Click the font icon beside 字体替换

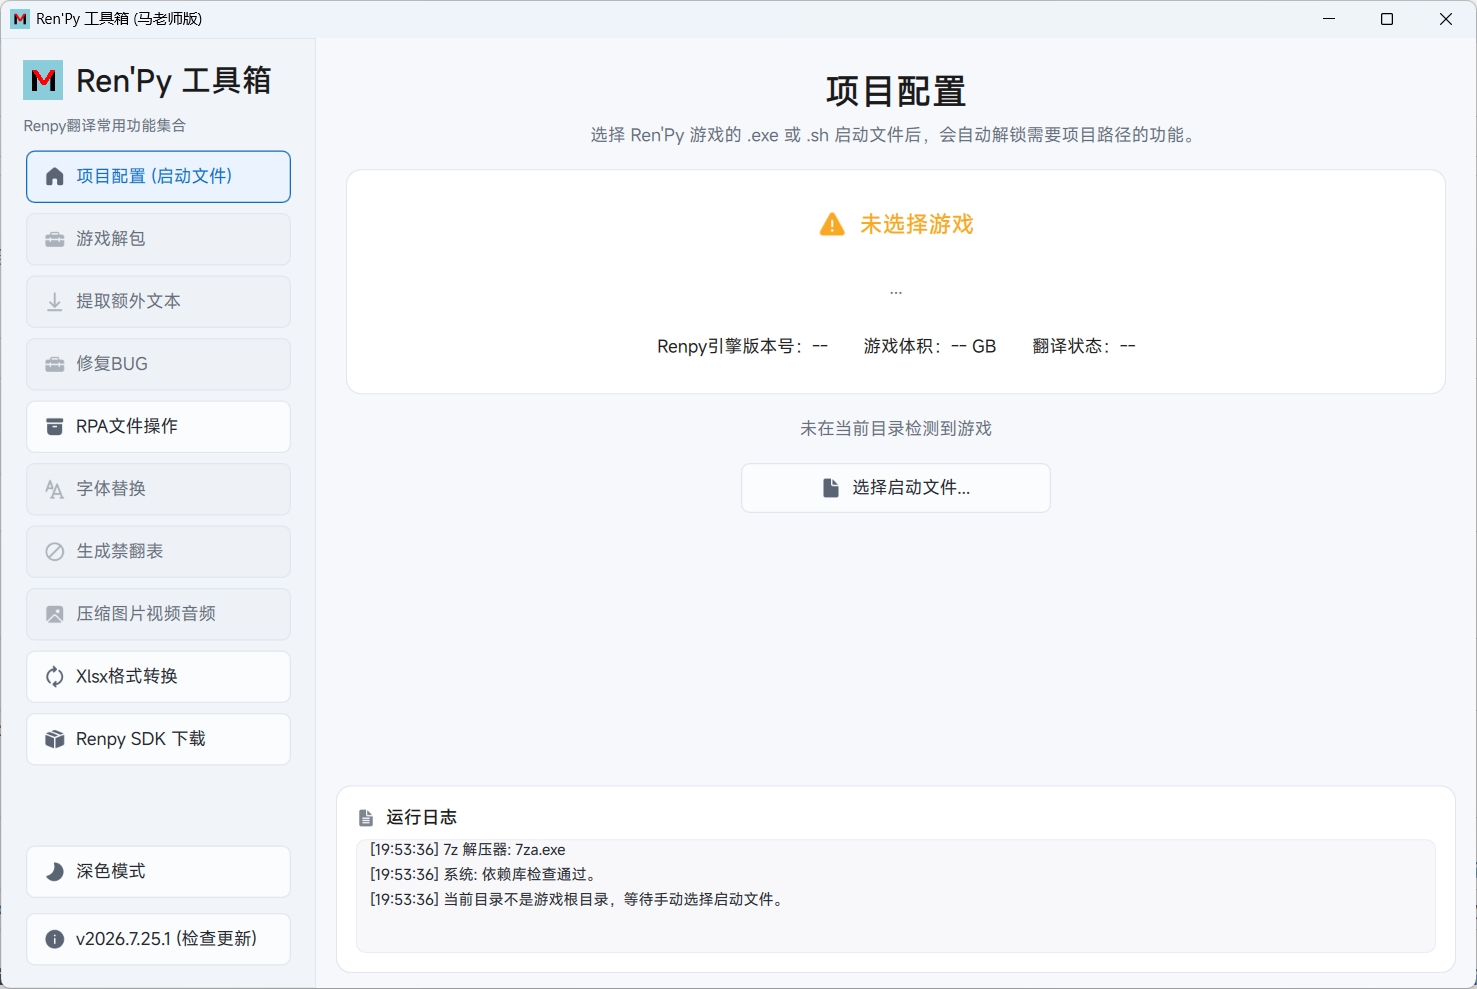pyautogui.click(x=55, y=489)
